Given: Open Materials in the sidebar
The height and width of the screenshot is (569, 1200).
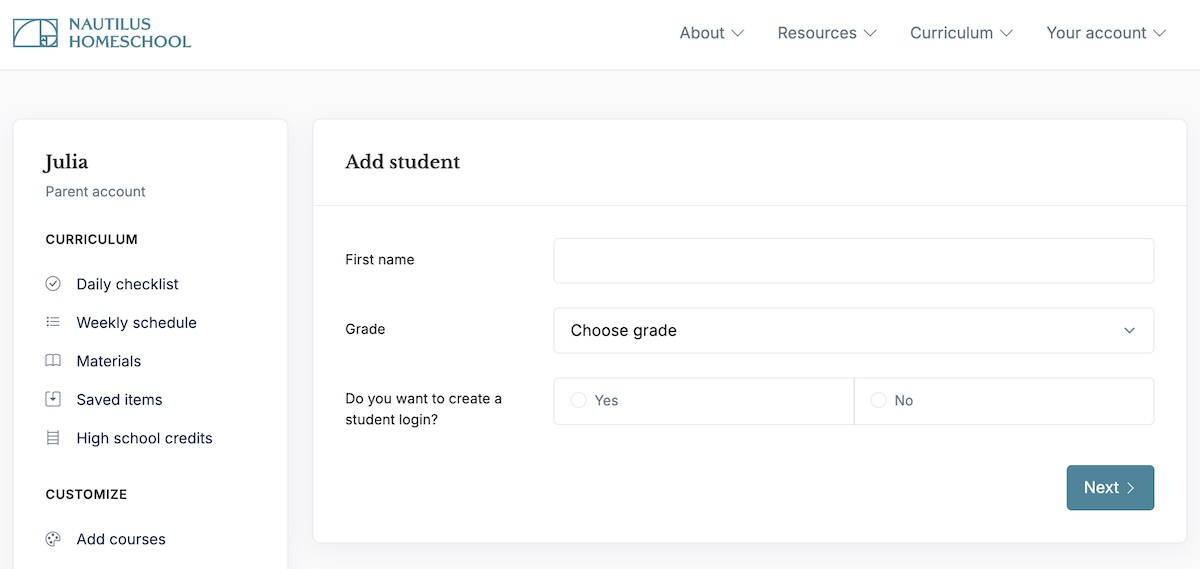Looking at the screenshot, I should click(108, 361).
